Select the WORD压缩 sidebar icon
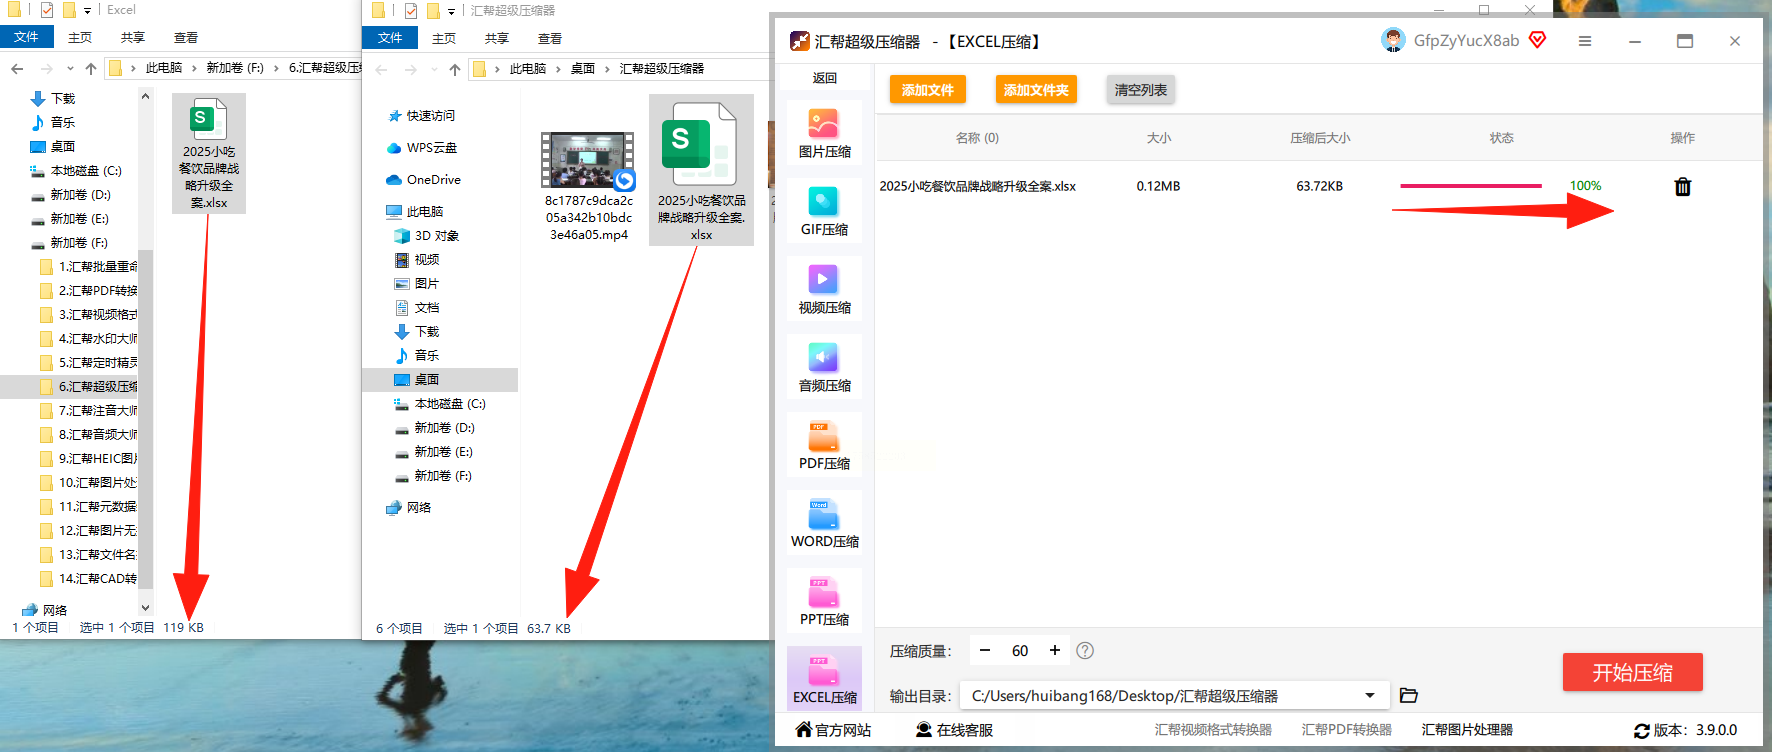Screen dimensions: 1772x752 (824, 523)
